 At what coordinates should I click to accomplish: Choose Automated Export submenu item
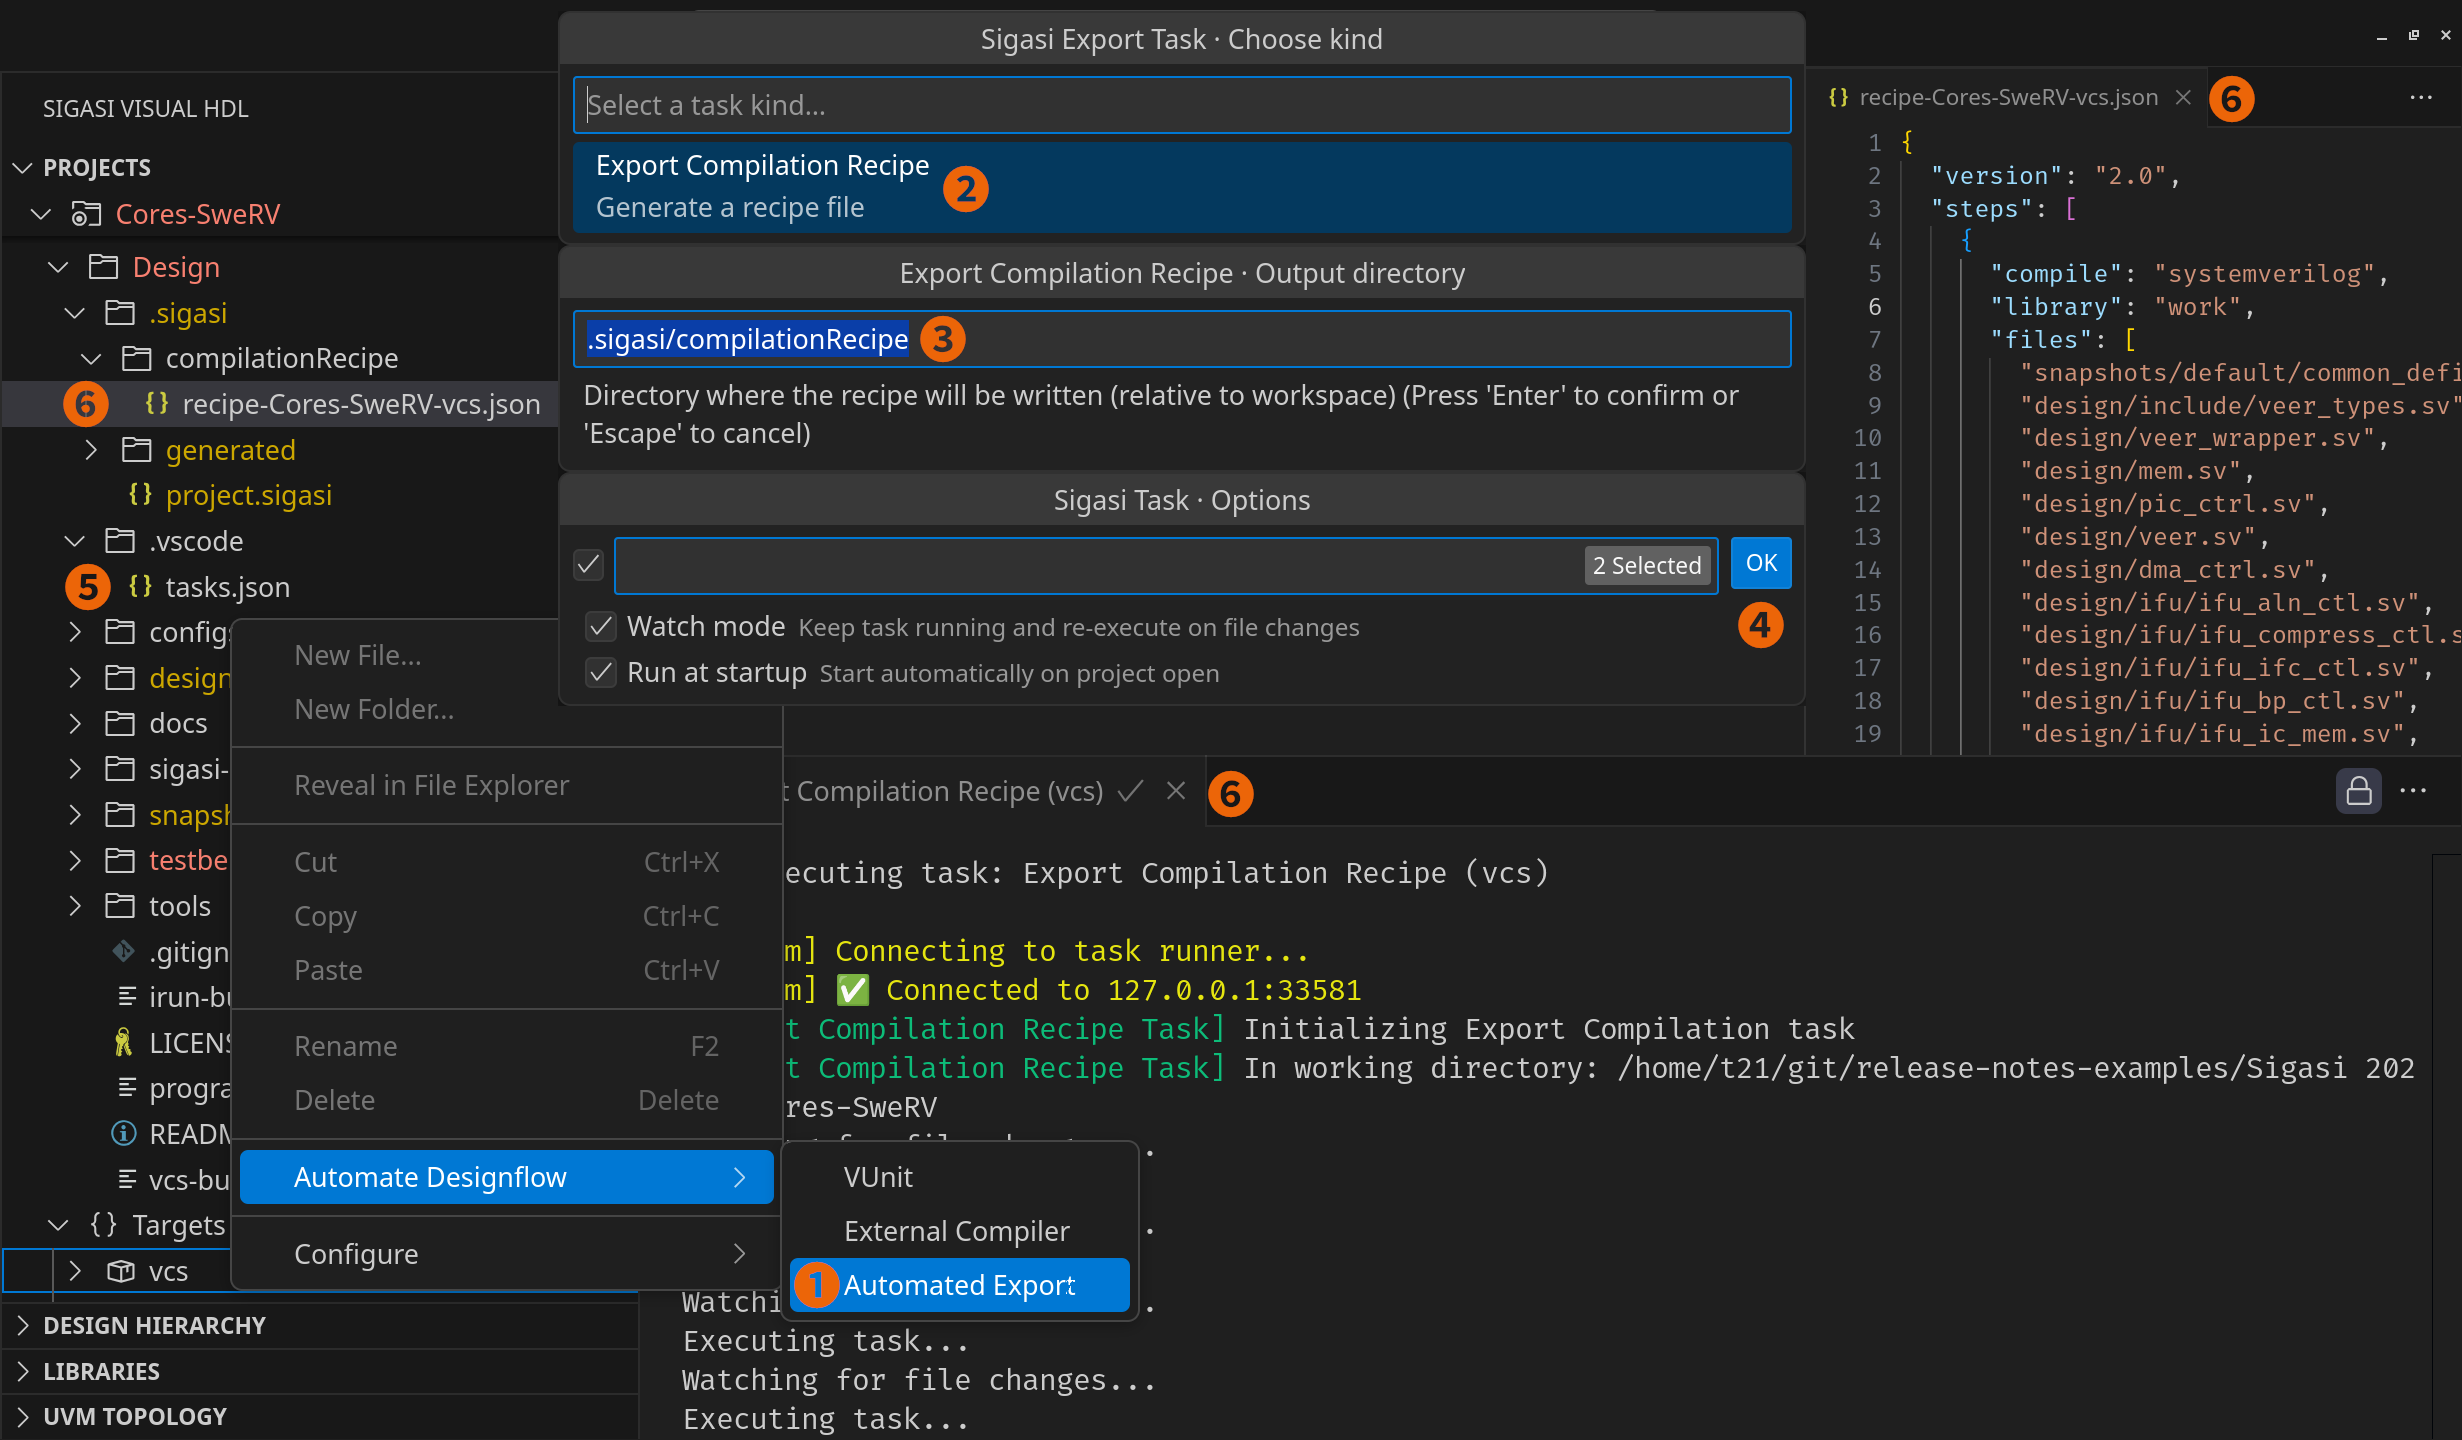tap(958, 1285)
